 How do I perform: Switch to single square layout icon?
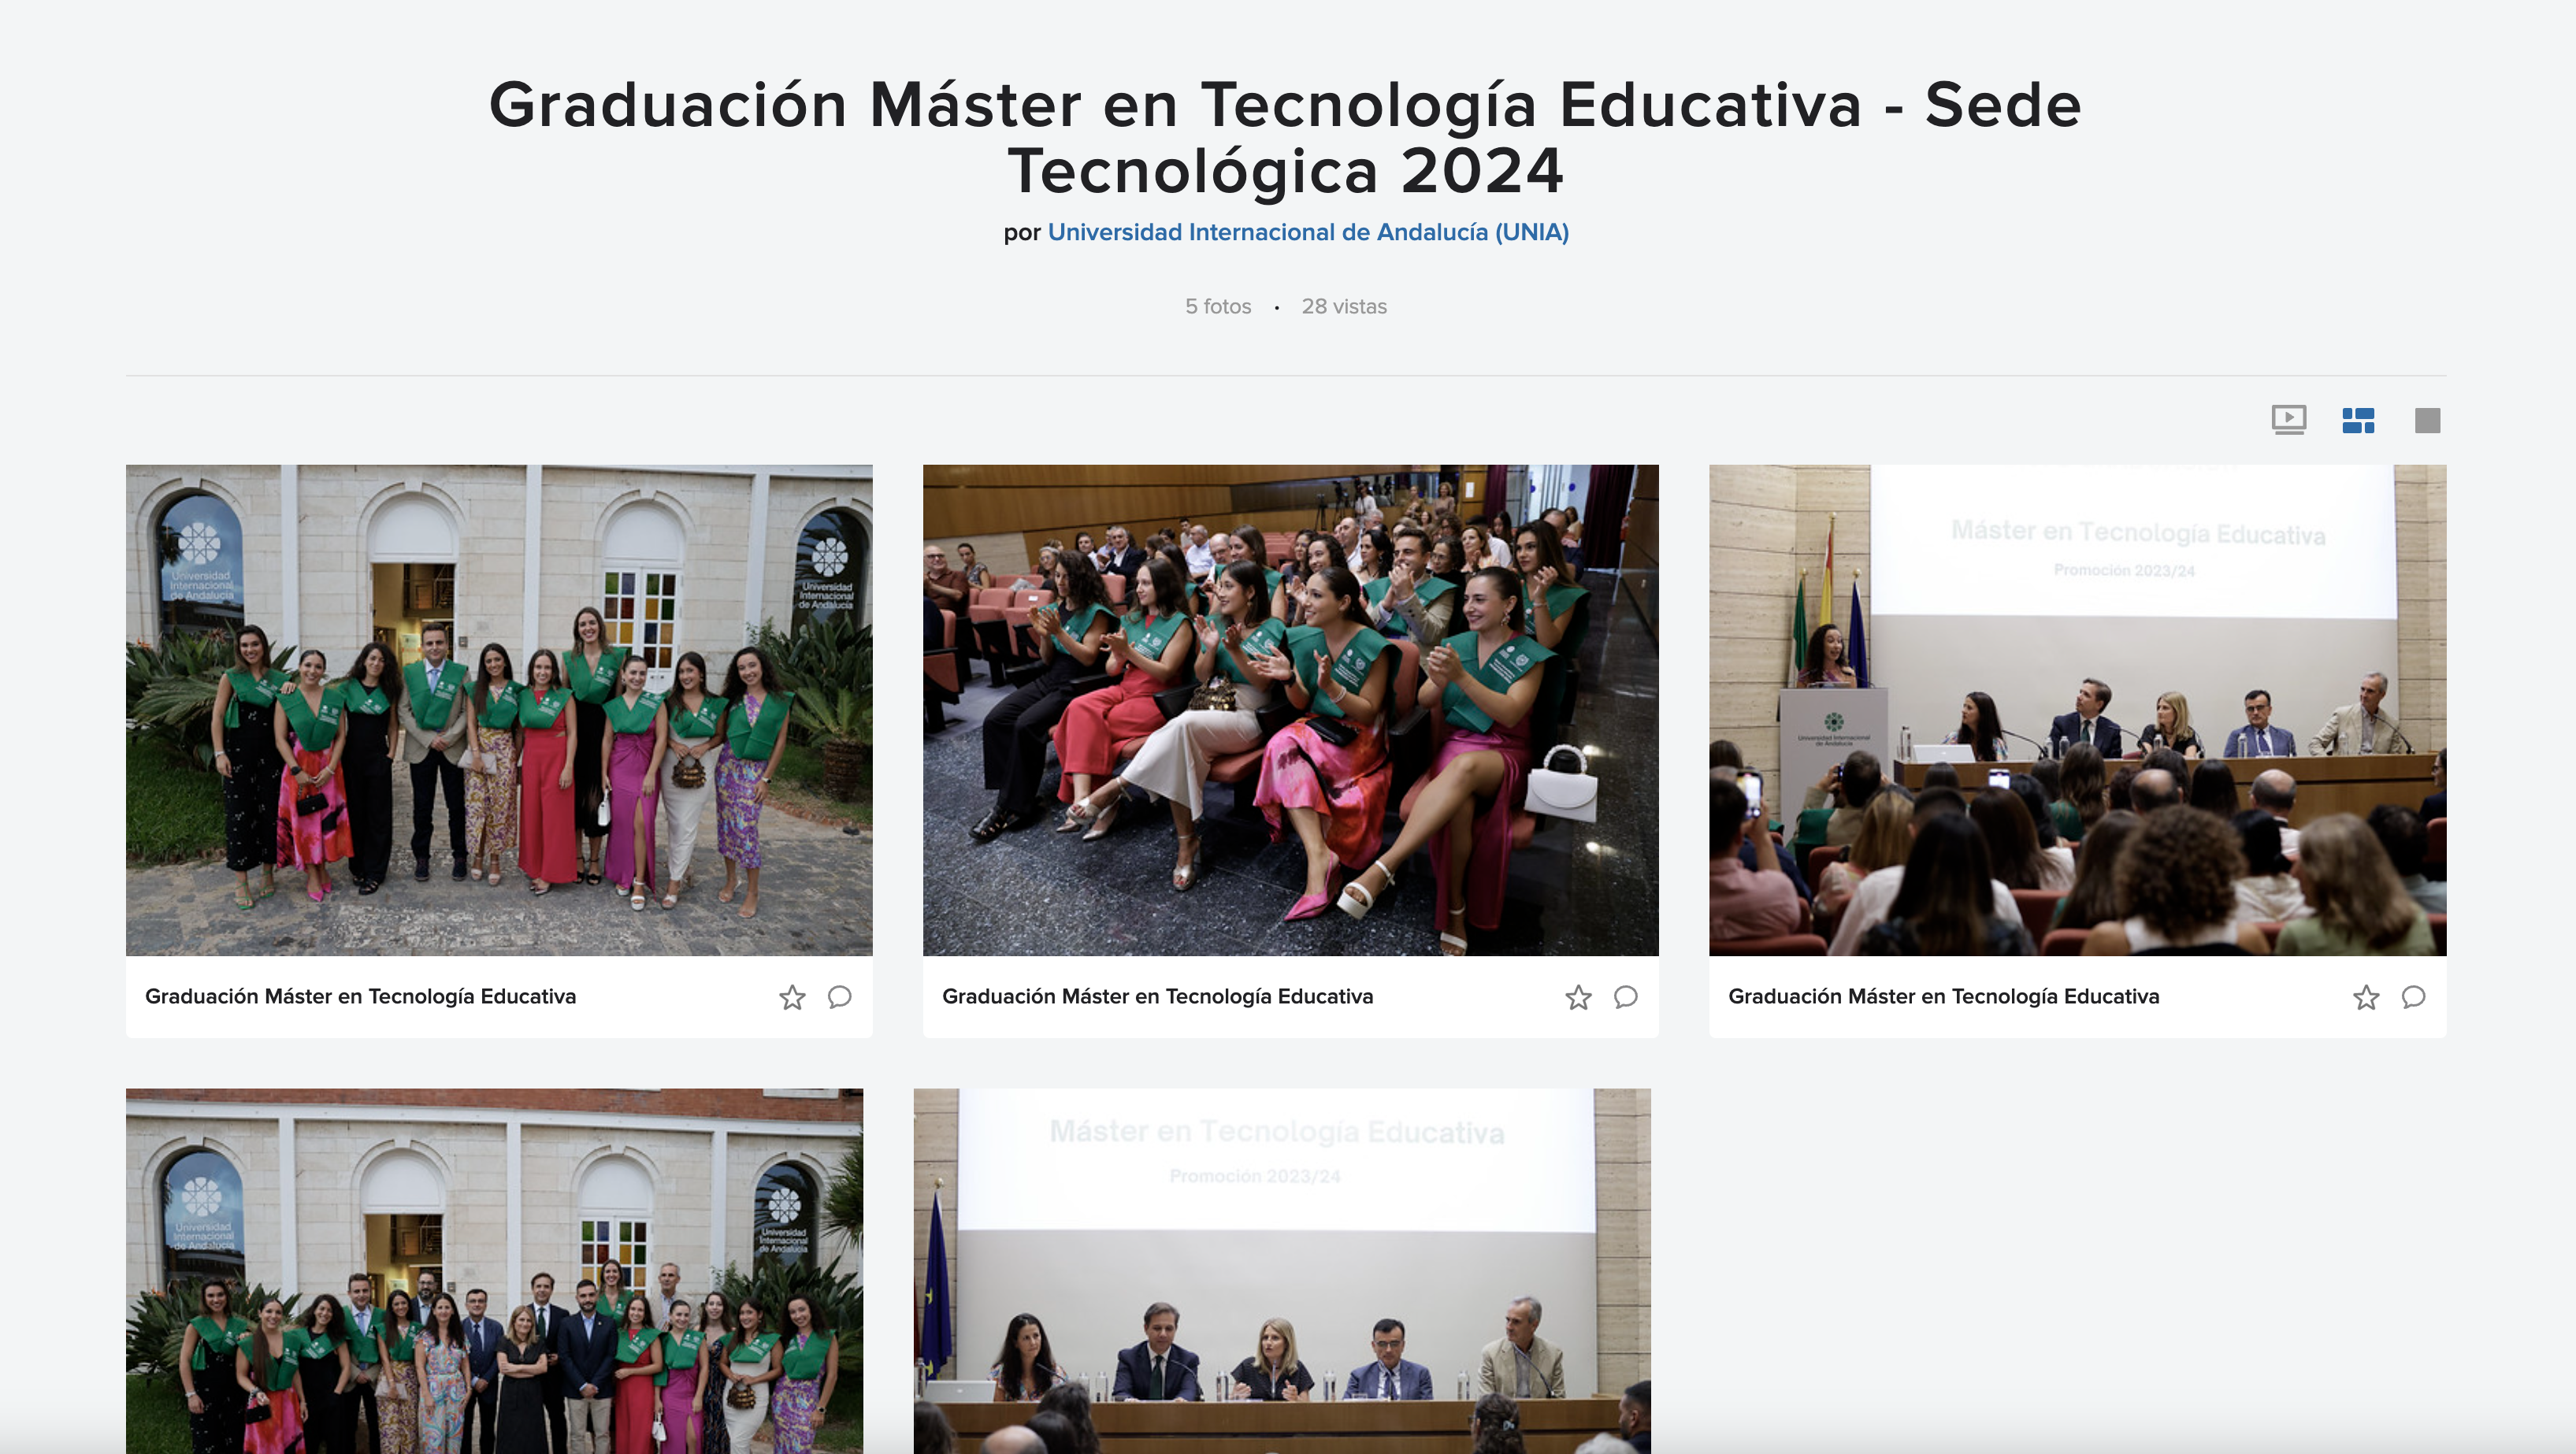[2427, 421]
